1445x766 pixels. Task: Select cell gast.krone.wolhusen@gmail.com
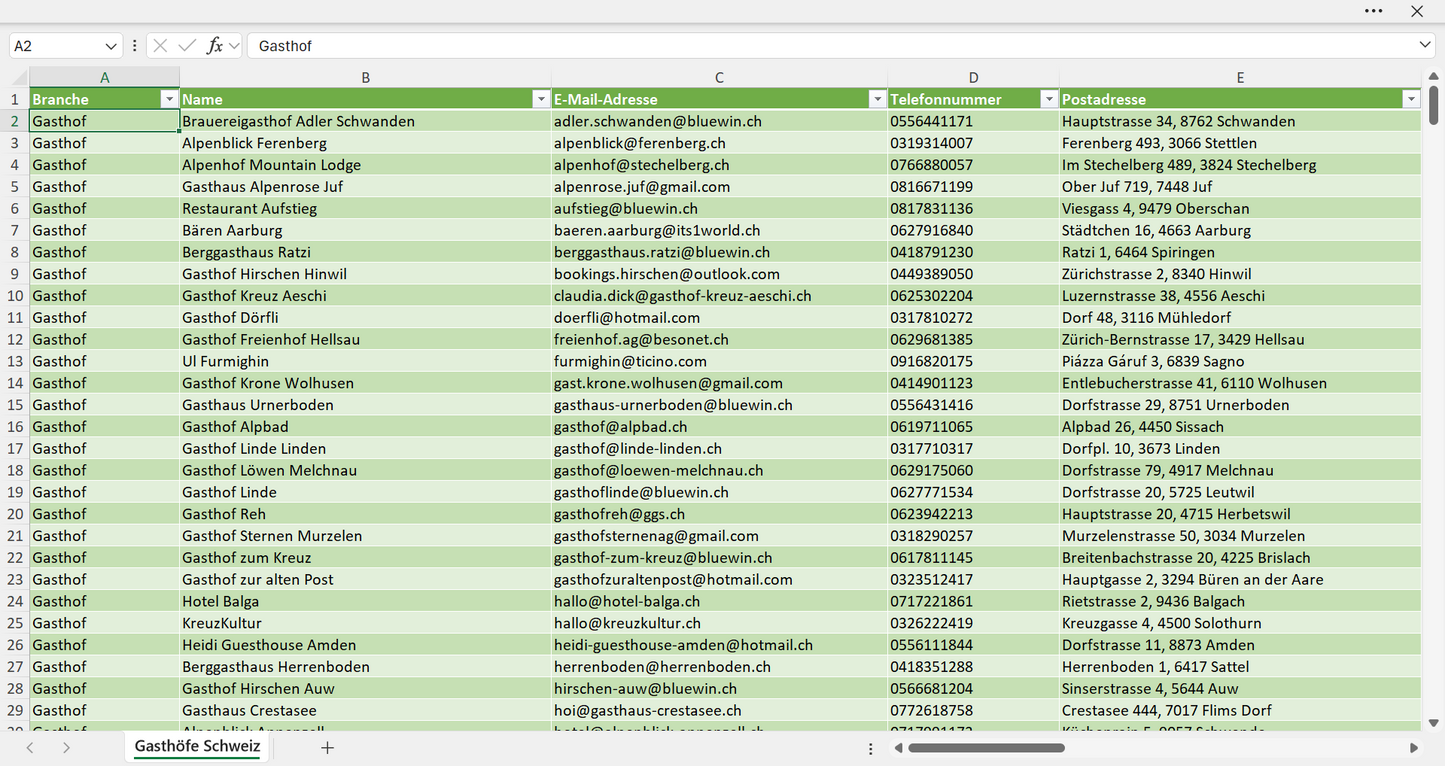click(719, 383)
